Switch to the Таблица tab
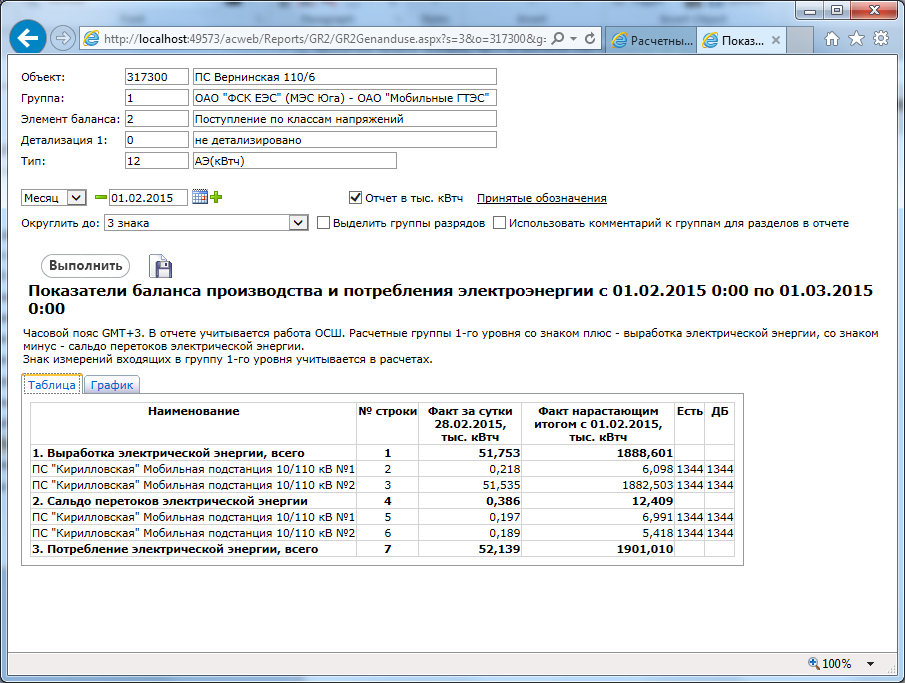Viewport: 905px width, 683px height. 52,385
